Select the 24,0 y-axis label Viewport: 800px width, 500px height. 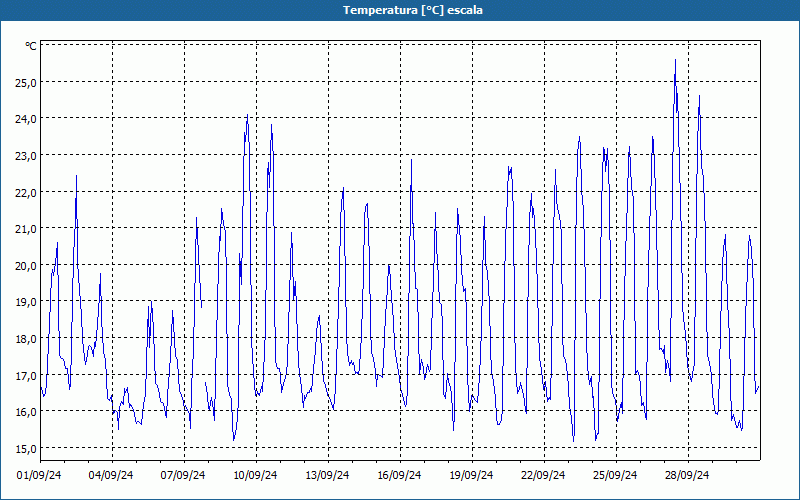[x=26, y=119]
